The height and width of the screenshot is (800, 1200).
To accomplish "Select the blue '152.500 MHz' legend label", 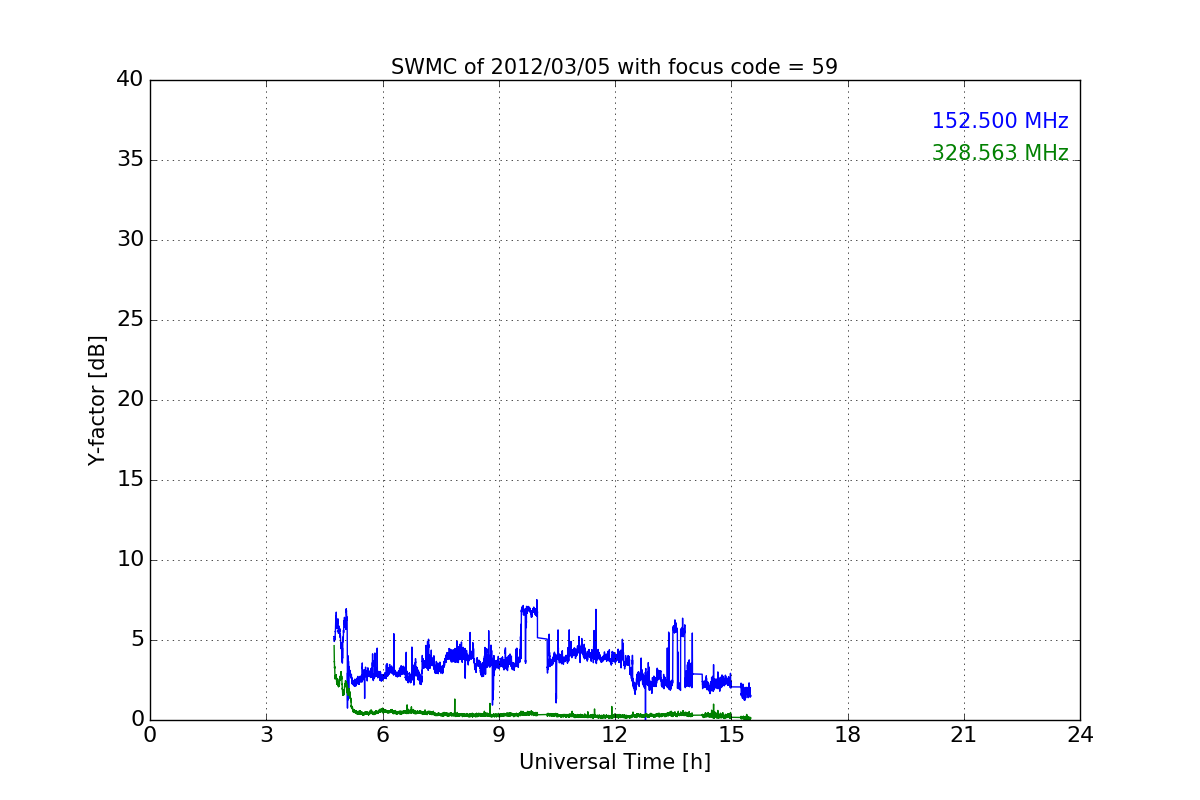I will coord(1000,121).
